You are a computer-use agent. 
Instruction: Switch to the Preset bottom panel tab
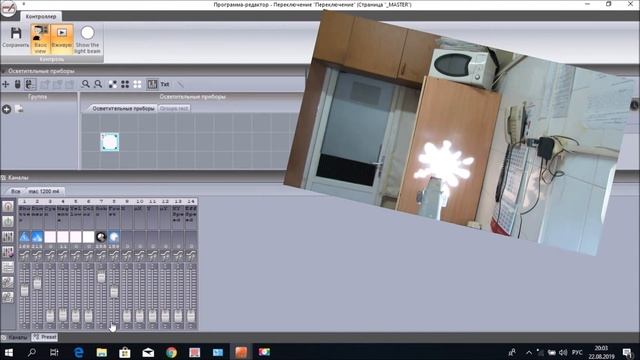(x=45, y=337)
